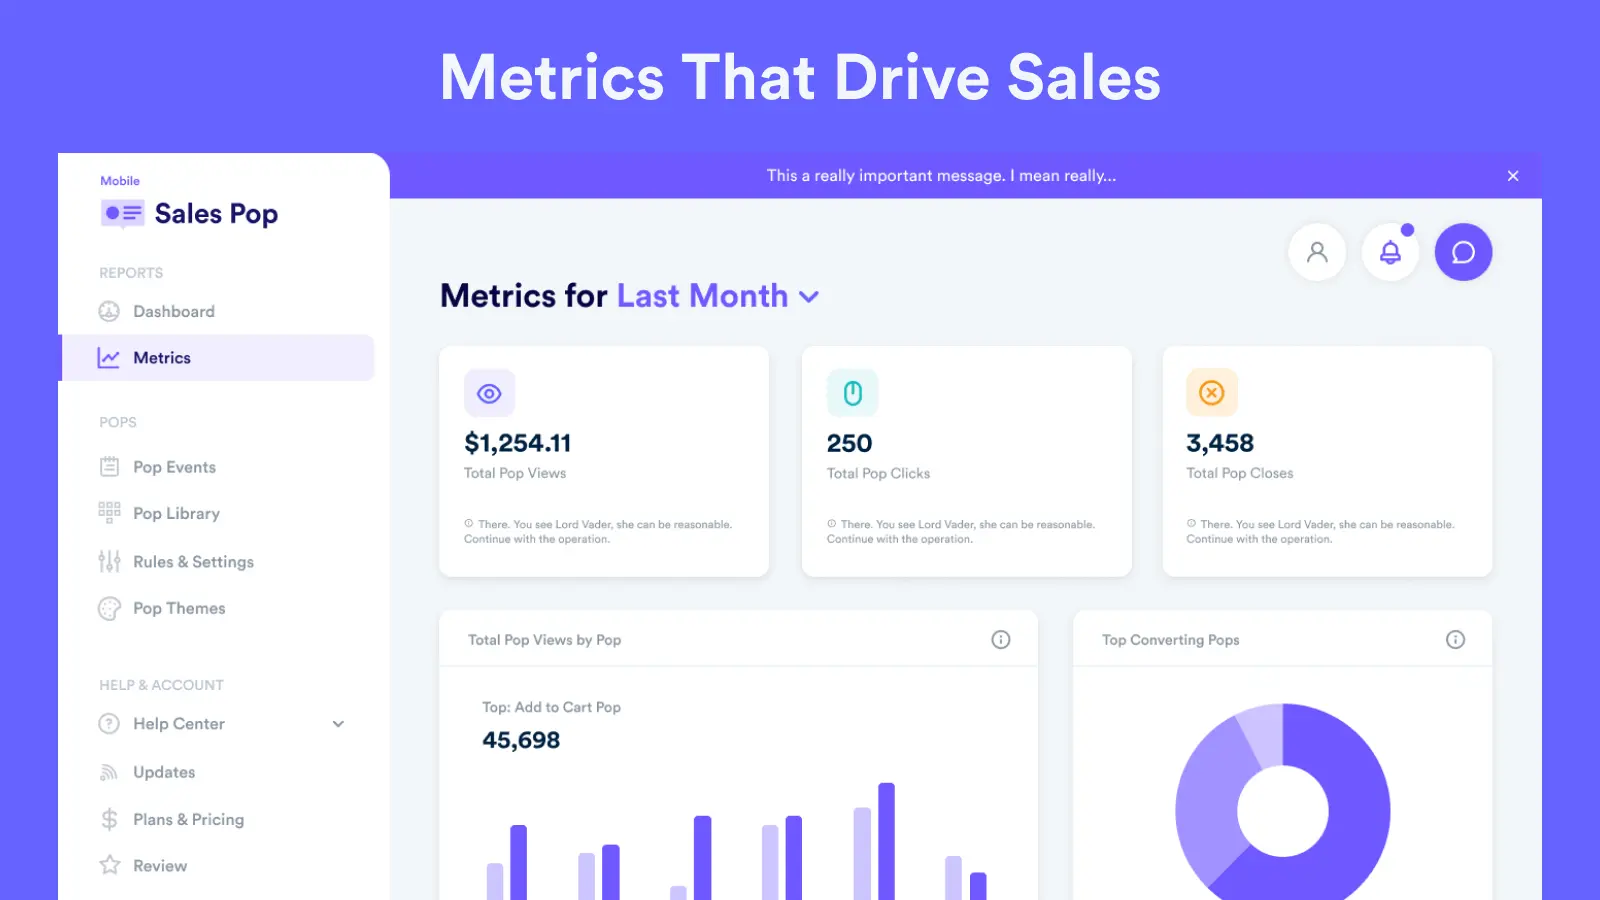Click the Pop Library grid icon
The height and width of the screenshot is (900, 1600).
[109, 513]
